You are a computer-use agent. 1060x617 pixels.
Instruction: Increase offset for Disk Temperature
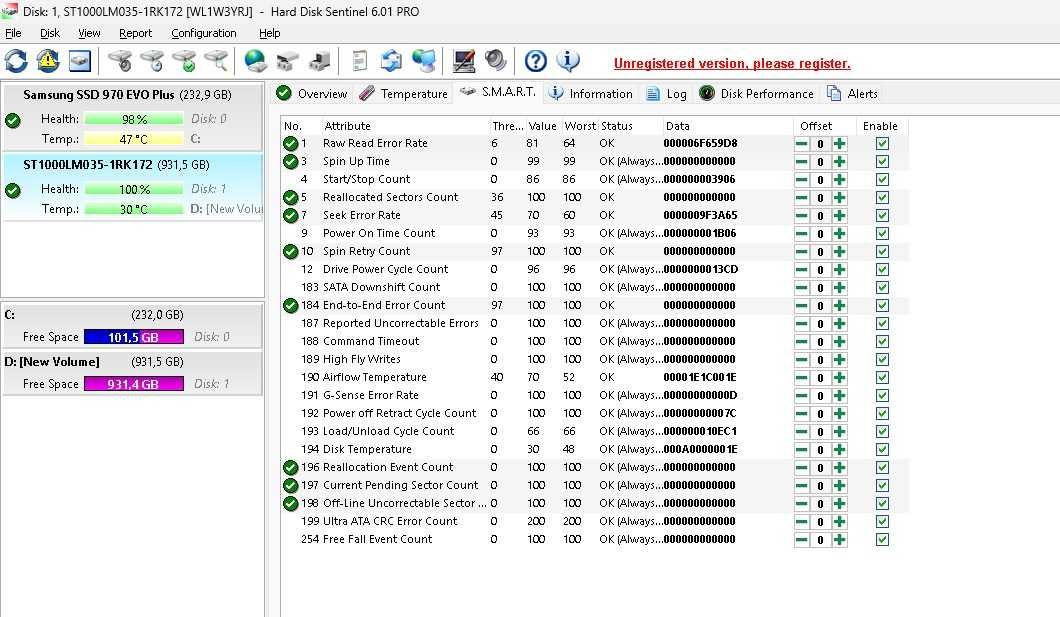(x=840, y=449)
